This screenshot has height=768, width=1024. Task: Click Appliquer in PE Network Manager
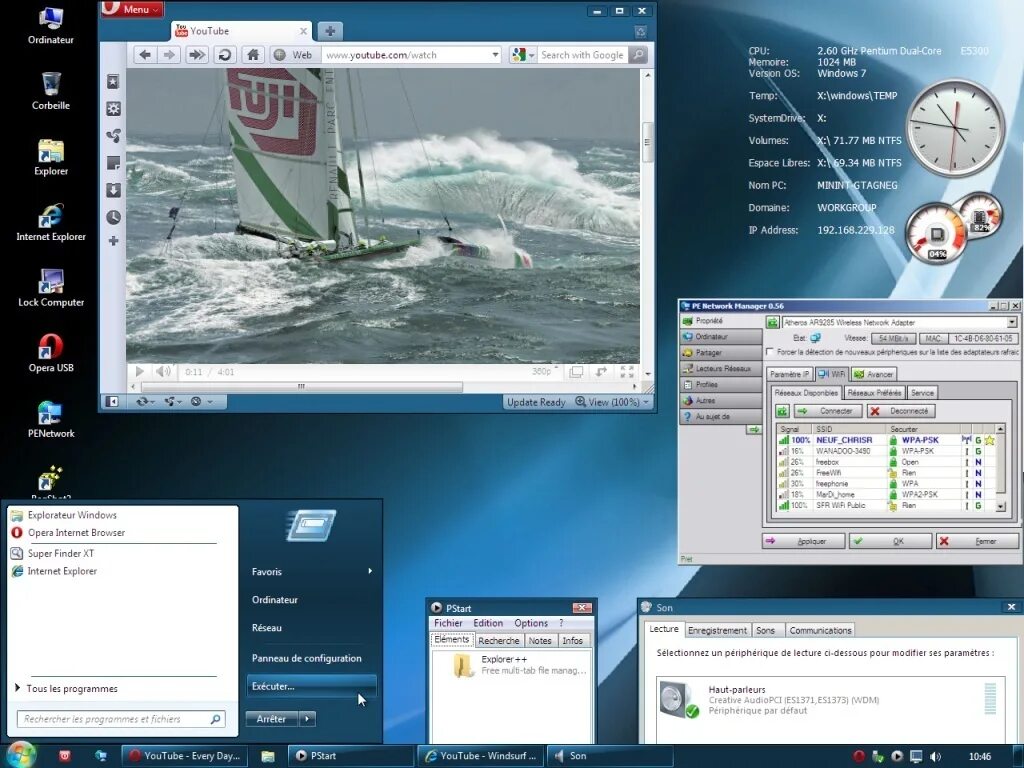click(803, 541)
